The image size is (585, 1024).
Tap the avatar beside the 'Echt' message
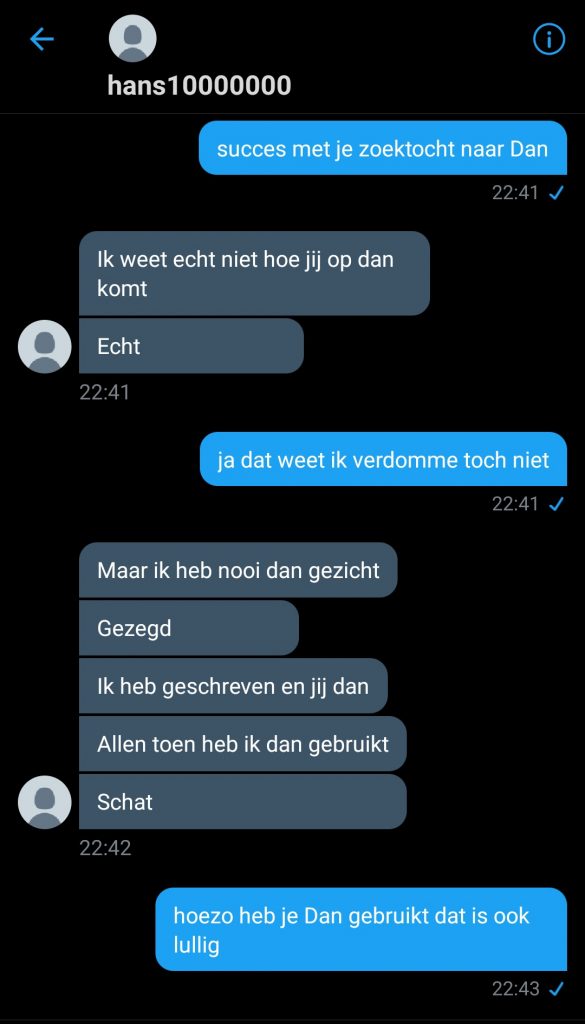[44, 346]
